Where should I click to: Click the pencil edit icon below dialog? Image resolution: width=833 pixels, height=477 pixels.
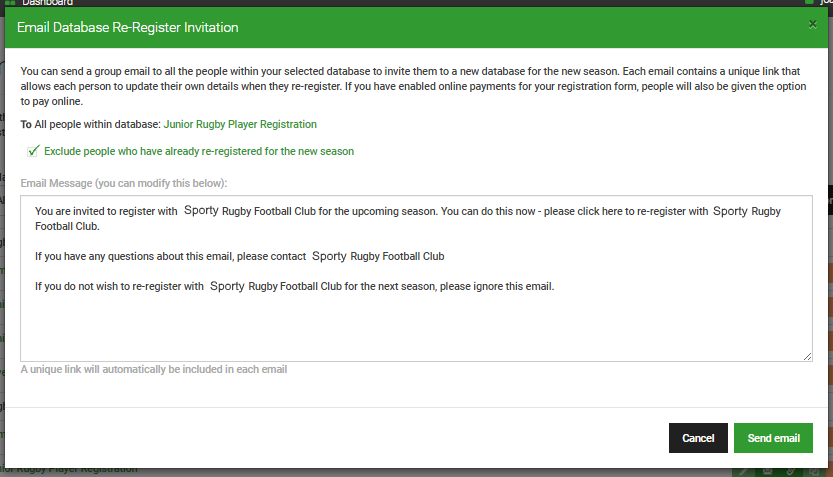pos(744,471)
